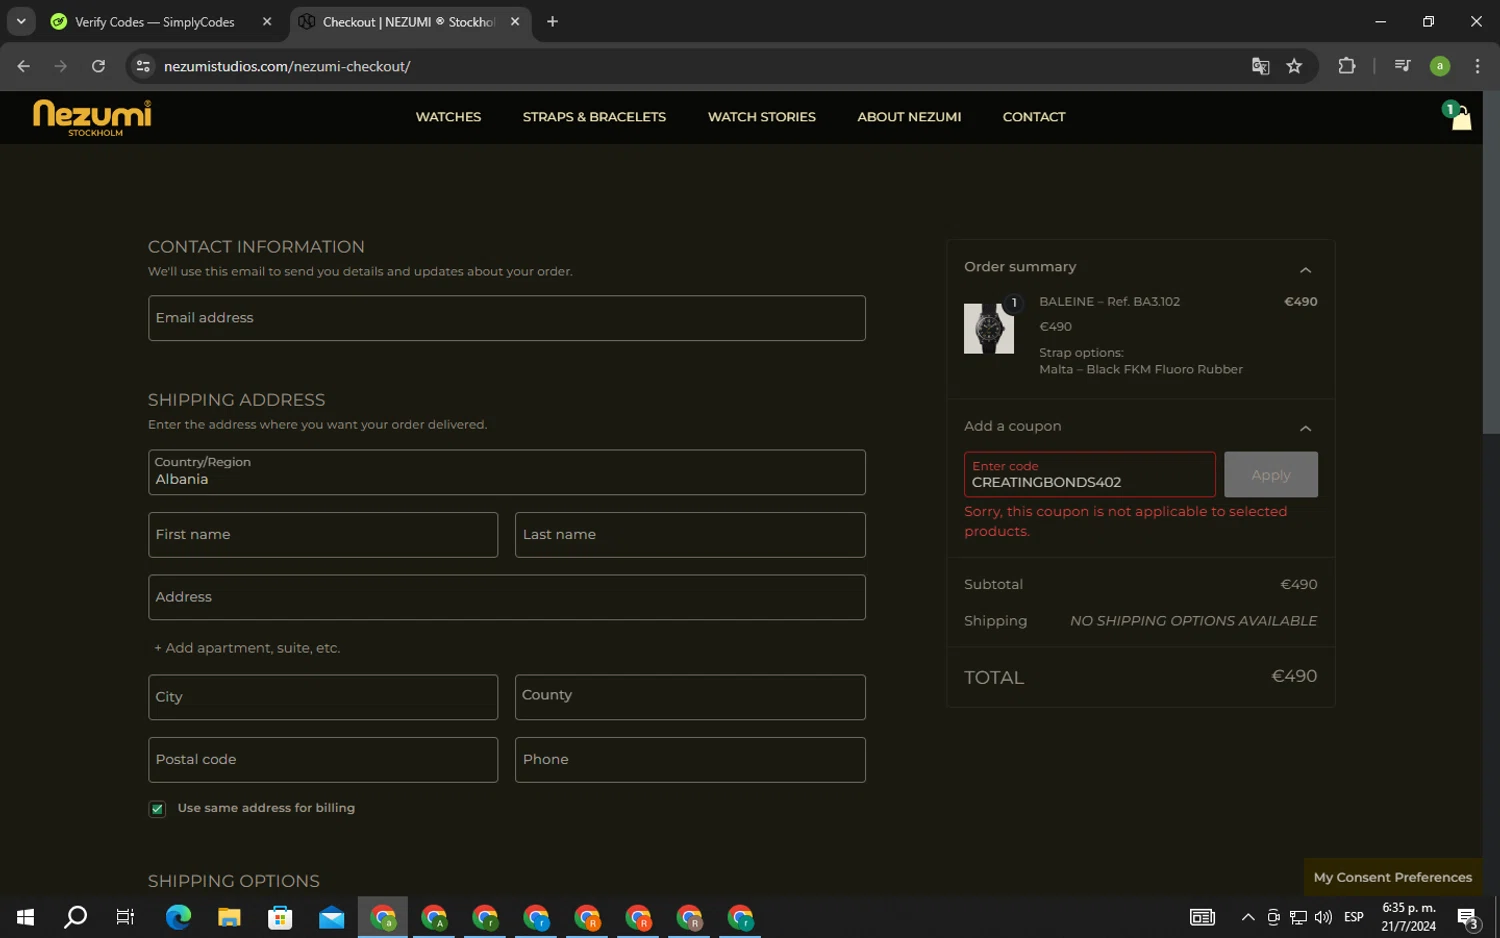Click the BALEINE watch thumbnail

[988, 328]
